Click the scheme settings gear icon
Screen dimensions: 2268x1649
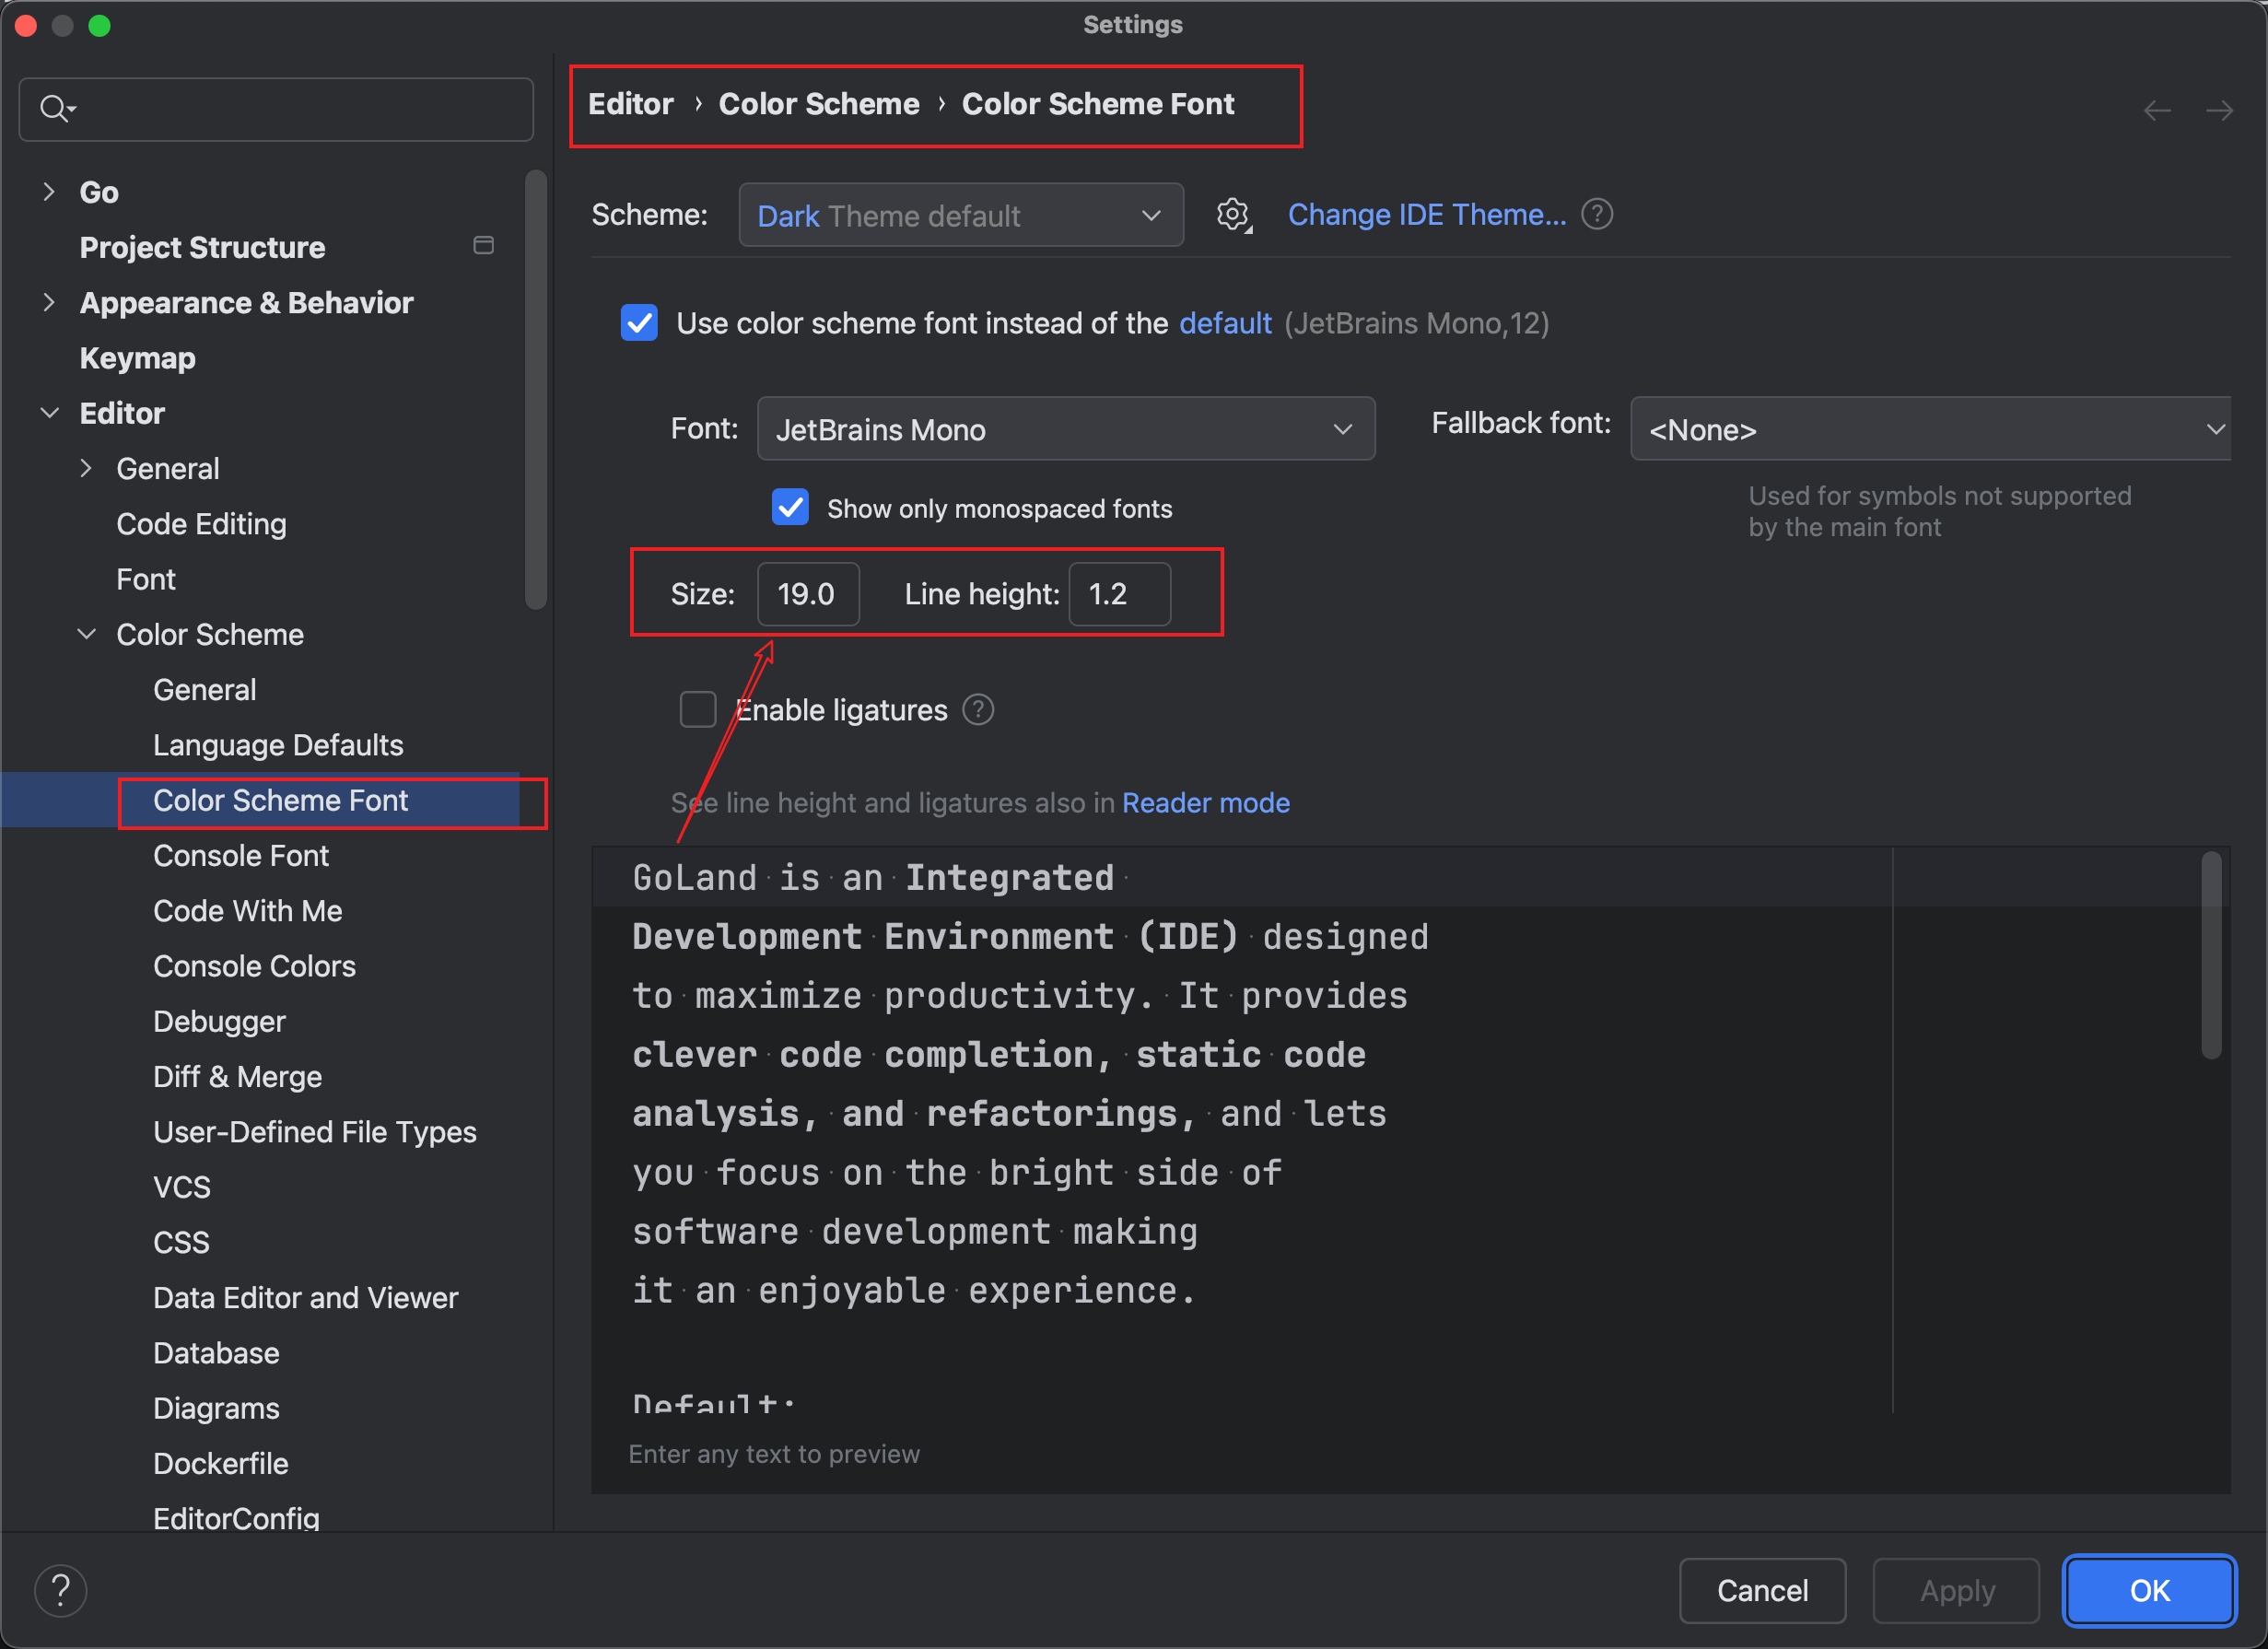click(1233, 214)
